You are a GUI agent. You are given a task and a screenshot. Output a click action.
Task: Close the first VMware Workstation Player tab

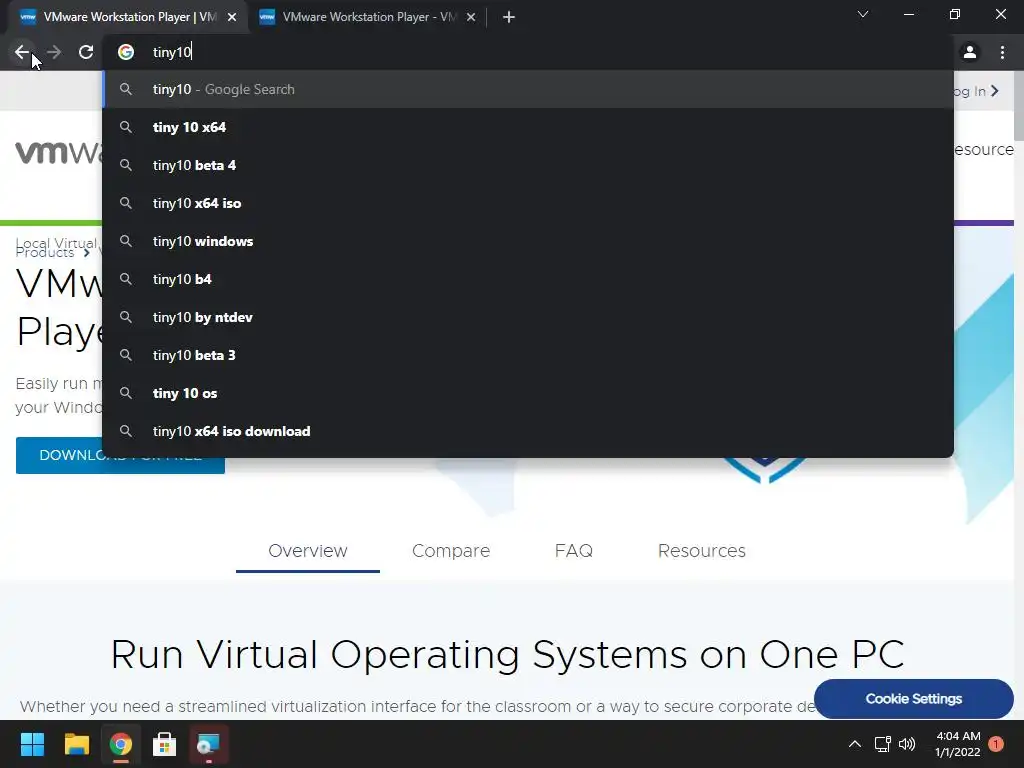click(x=232, y=17)
